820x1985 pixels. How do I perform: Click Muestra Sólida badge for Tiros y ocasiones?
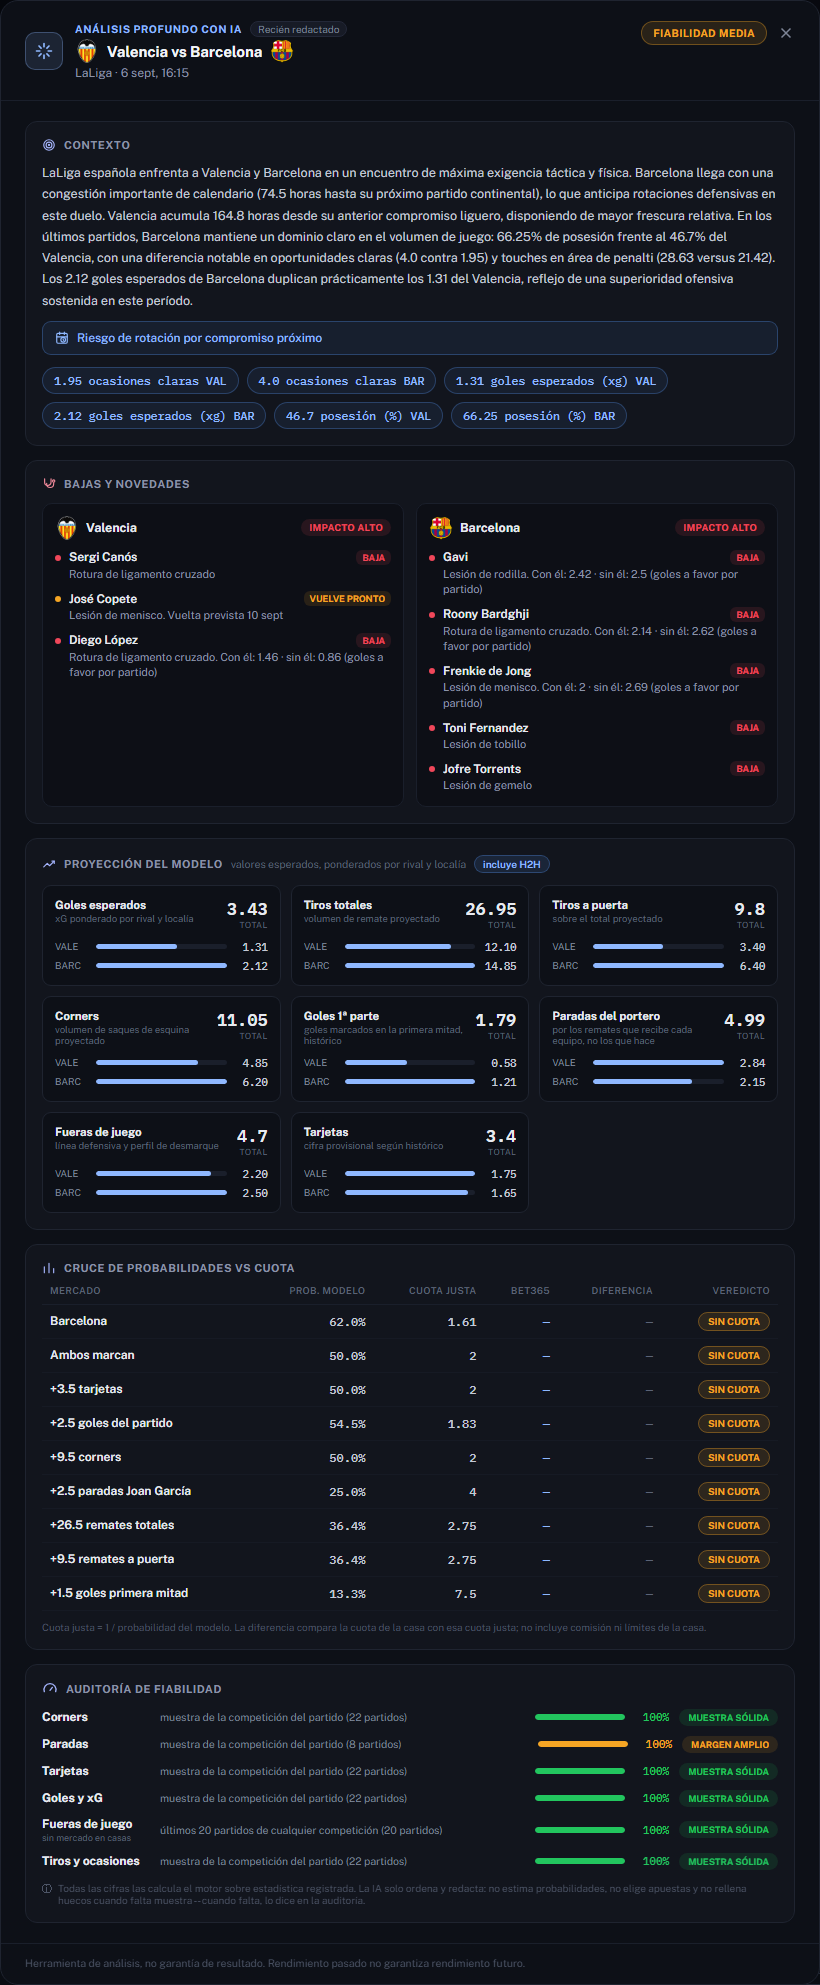tap(729, 1862)
